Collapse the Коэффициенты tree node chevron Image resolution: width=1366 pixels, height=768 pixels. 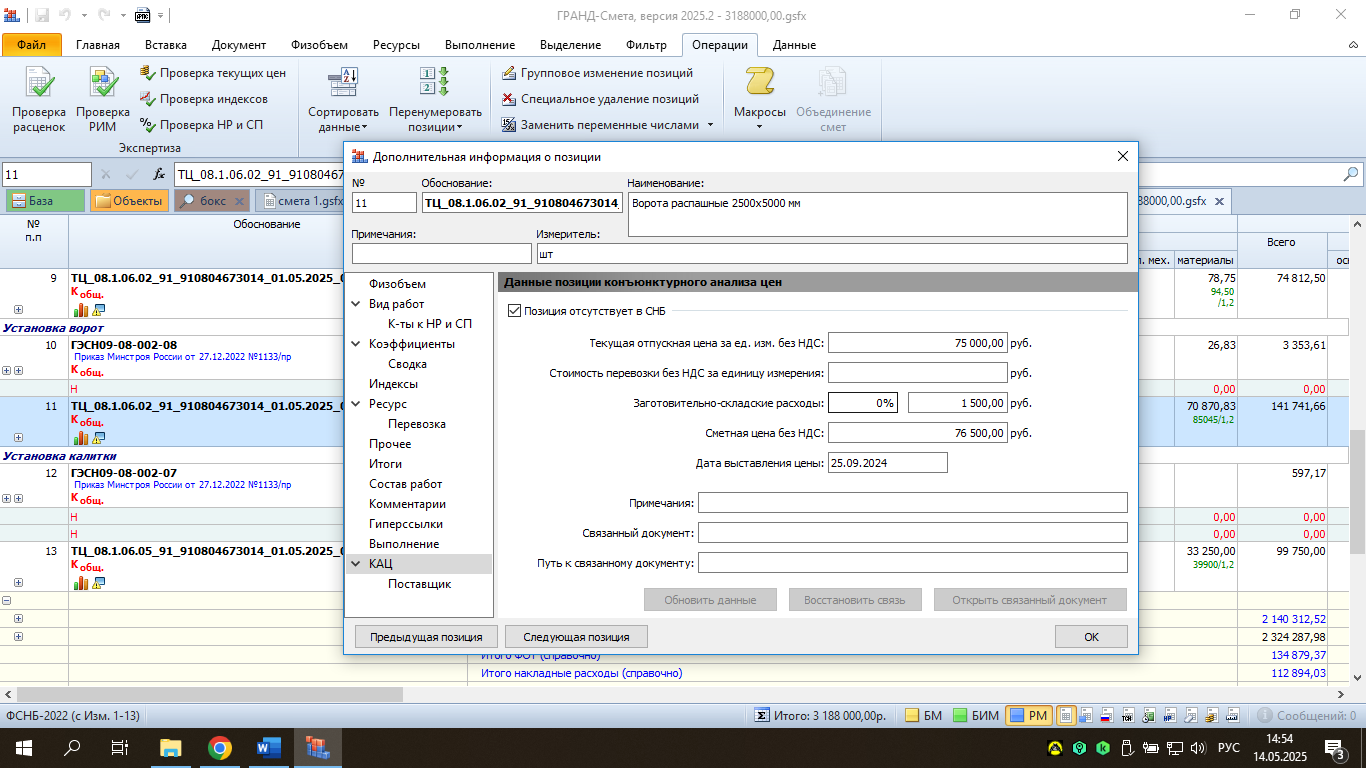click(x=356, y=344)
